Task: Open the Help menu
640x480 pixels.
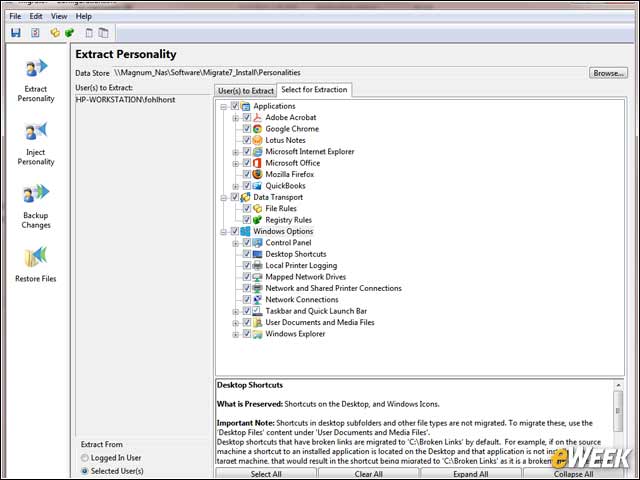Action: (x=84, y=16)
